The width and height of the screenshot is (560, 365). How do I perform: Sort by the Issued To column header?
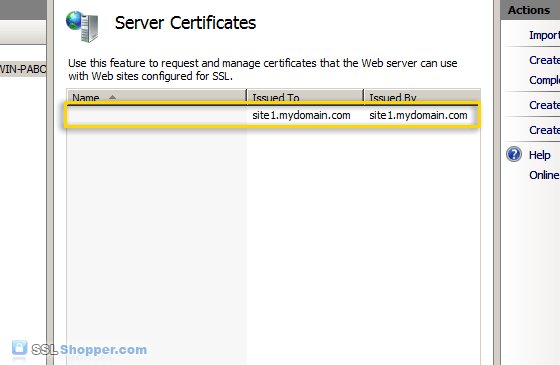(305, 97)
